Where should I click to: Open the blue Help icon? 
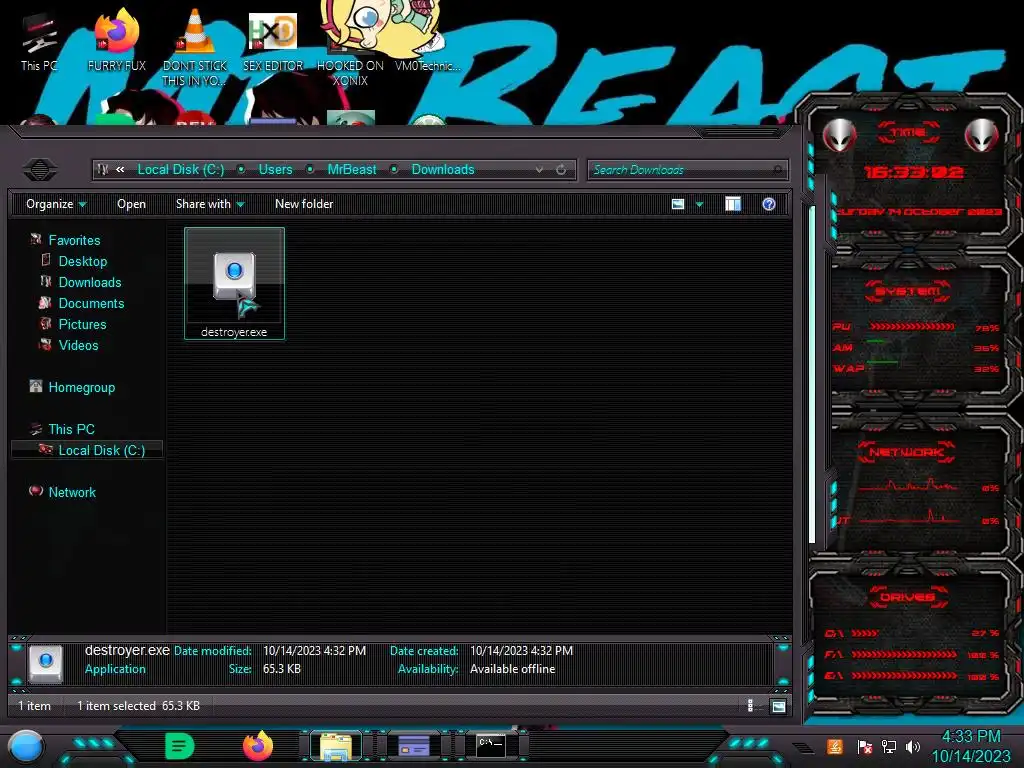(769, 204)
